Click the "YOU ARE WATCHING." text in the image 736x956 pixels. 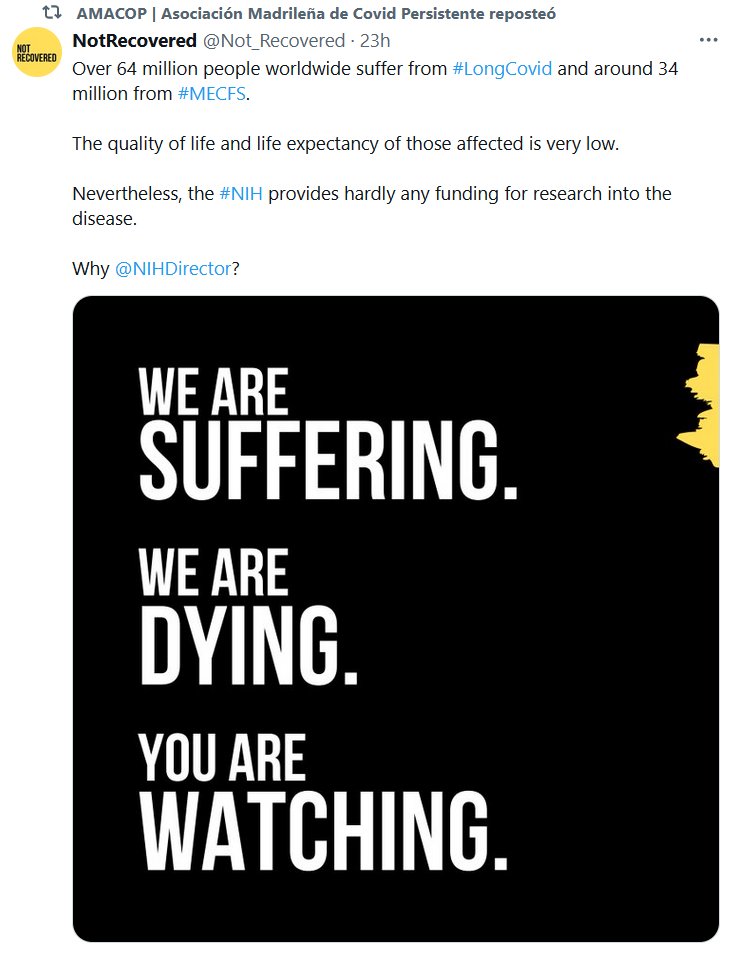coord(322,802)
